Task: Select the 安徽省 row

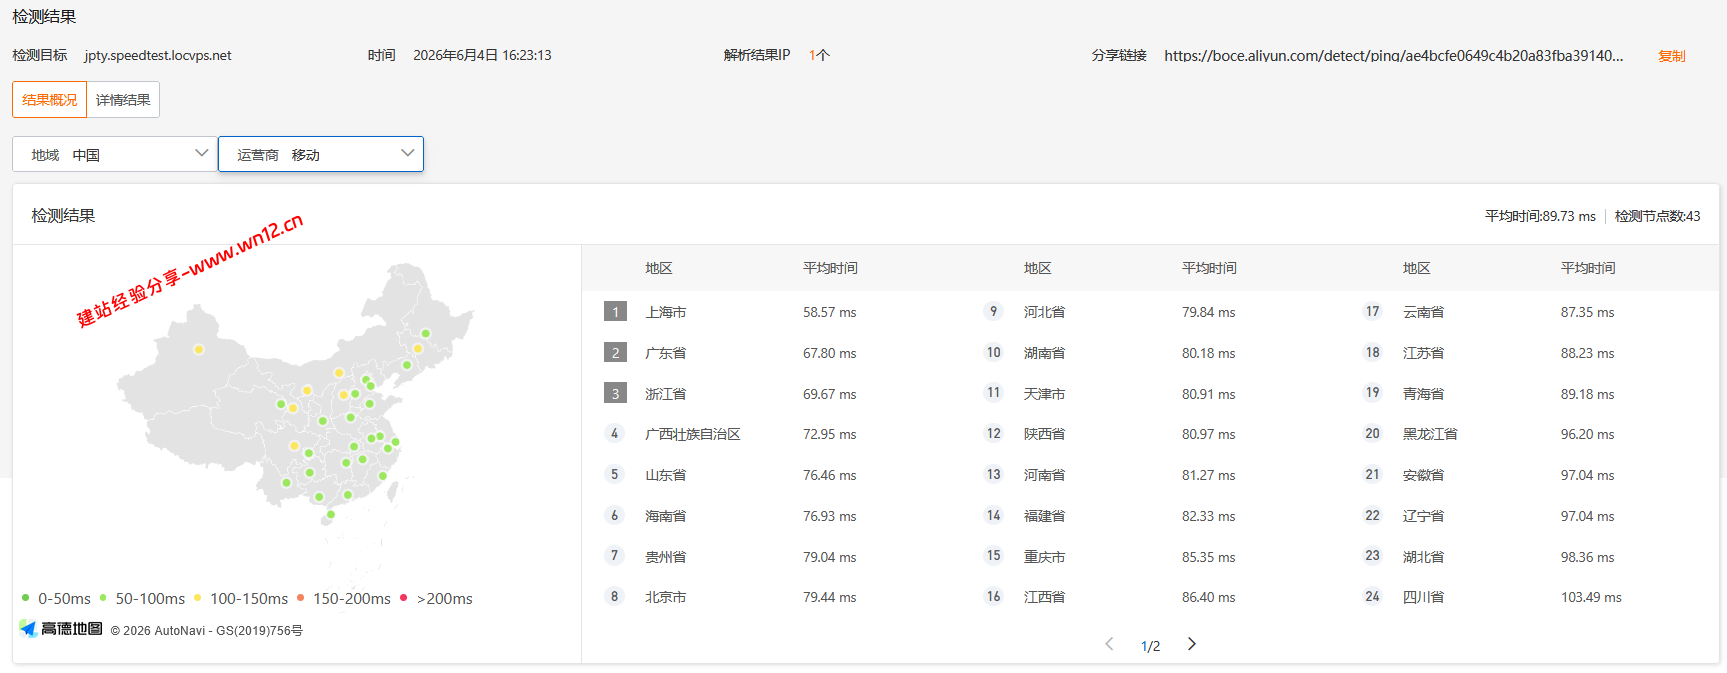Action: pos(1530,475)
